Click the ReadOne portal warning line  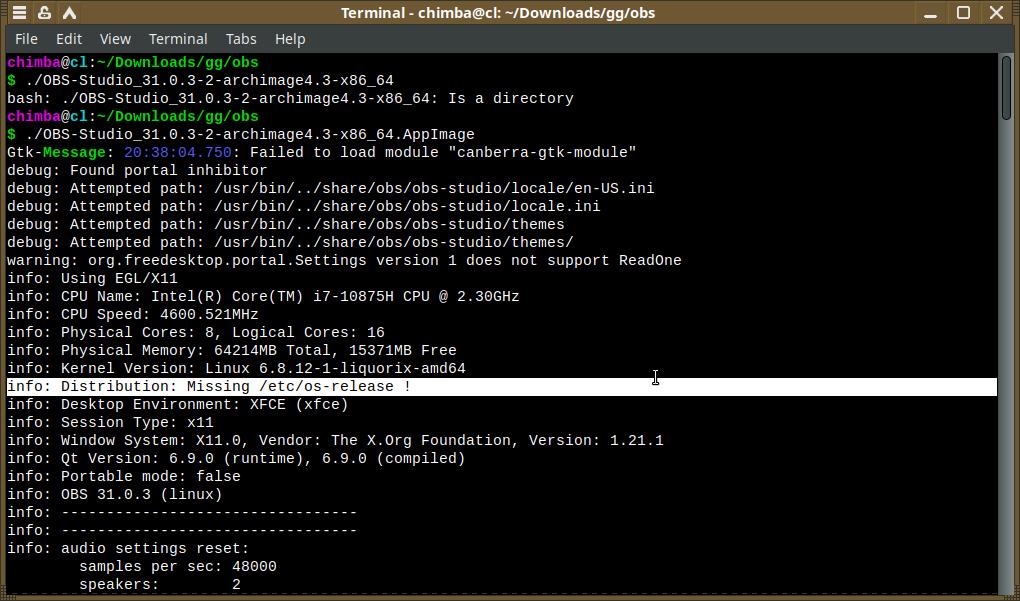tap(344, 261)
